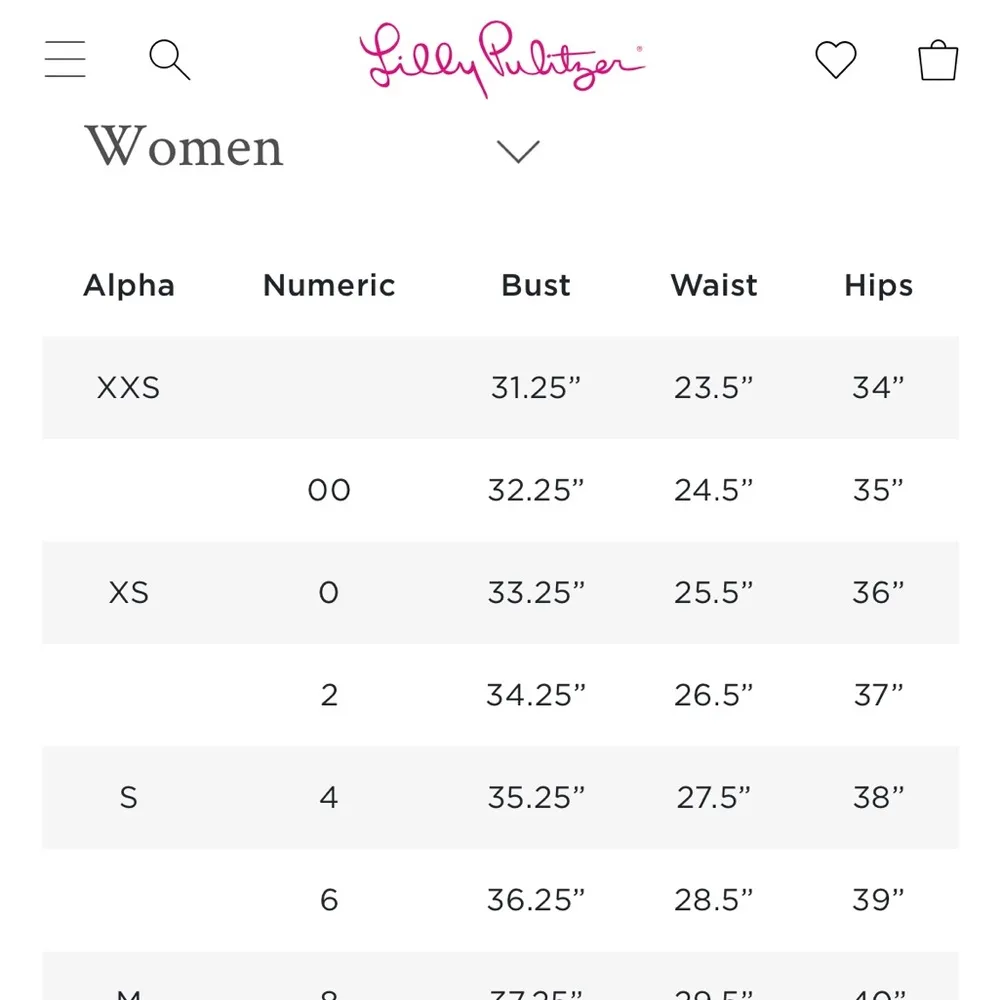Click the numeric size 00 cell
Viewport: 1000px width, 1000px height.
point(329,490)
